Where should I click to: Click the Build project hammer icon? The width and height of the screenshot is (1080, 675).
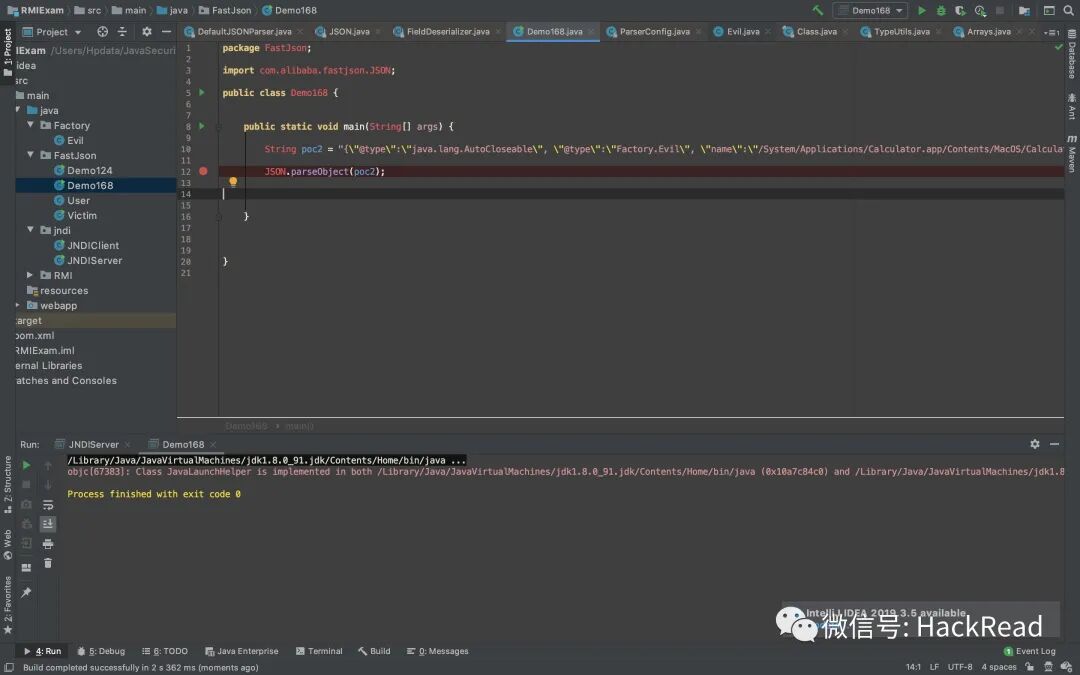(818, 10)
